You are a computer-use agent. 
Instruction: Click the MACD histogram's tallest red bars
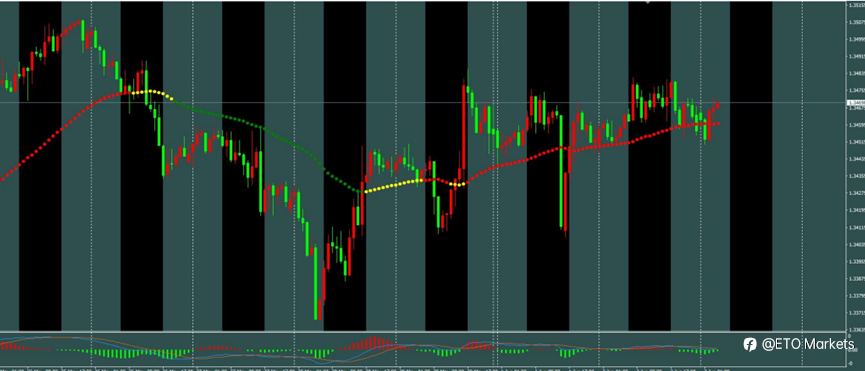(x=375, y=343)
